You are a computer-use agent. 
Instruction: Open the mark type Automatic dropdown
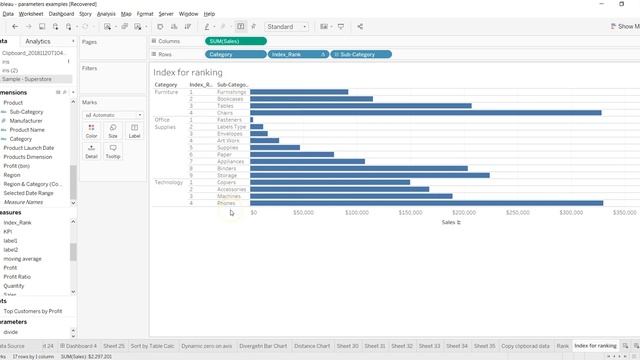click(x=113, y=115)
